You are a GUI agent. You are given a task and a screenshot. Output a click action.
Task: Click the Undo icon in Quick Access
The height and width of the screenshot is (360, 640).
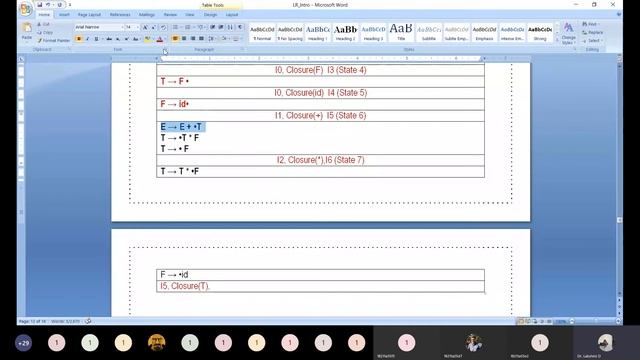(48, 5)
